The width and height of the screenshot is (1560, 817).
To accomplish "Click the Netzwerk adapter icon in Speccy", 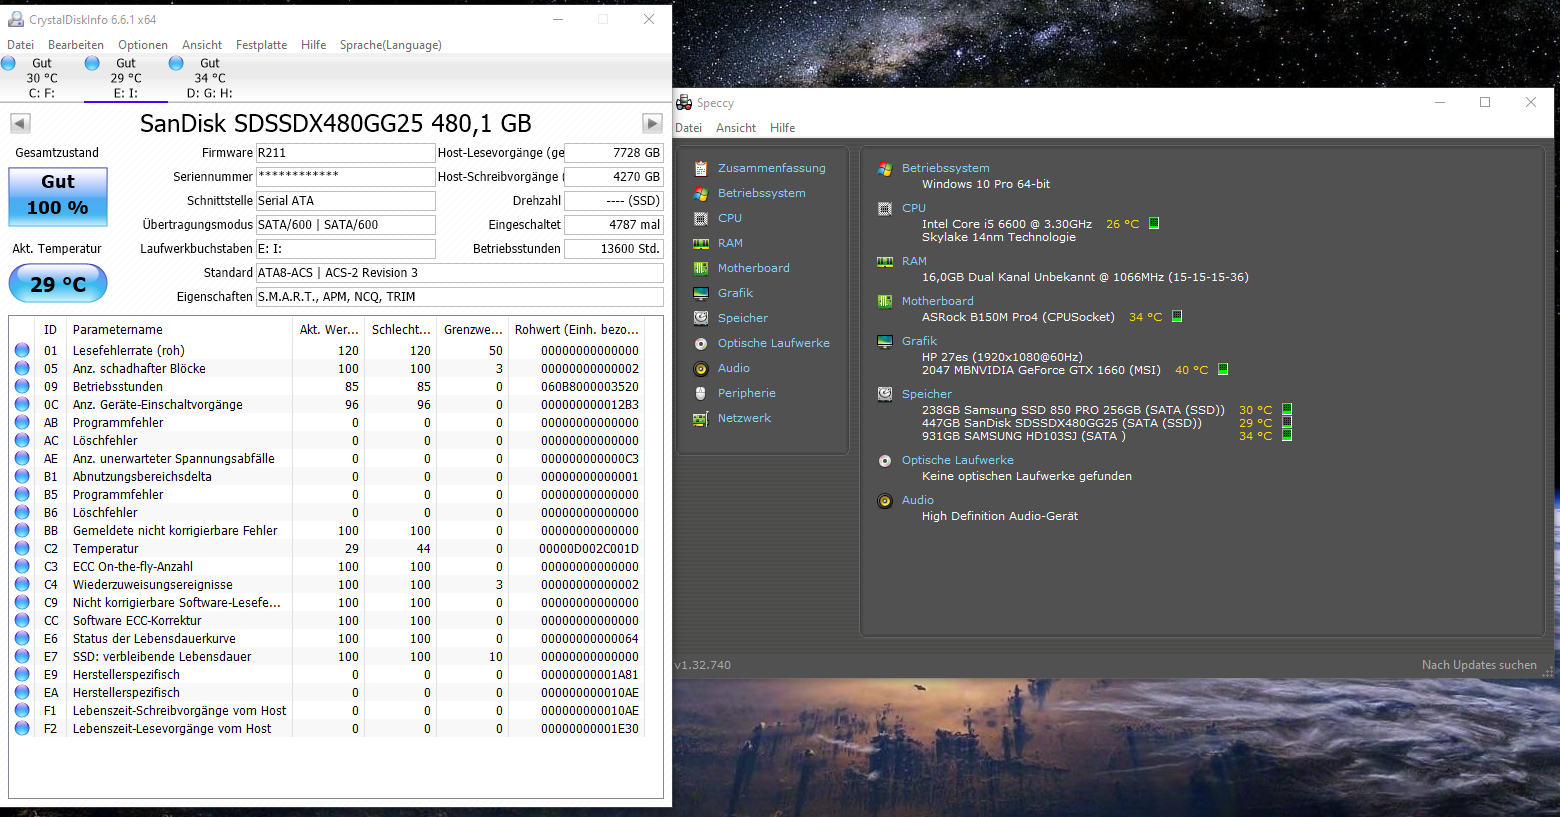I will click(x=700, y=418).
